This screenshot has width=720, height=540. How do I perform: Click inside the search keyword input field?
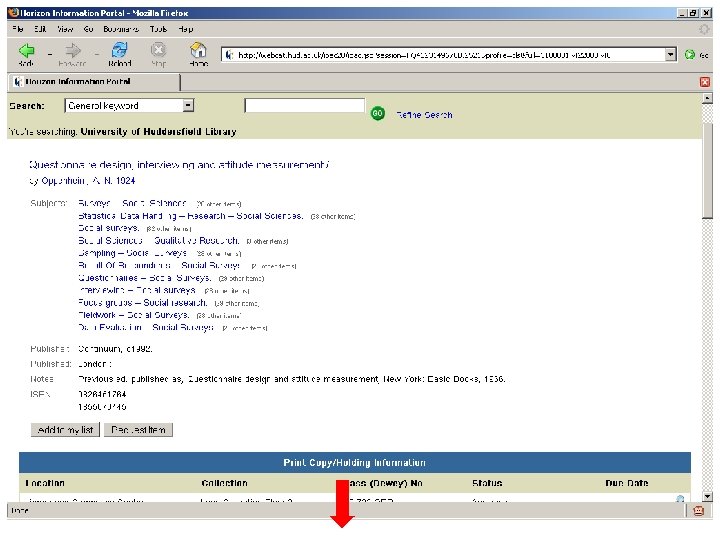tap(305, 106)
